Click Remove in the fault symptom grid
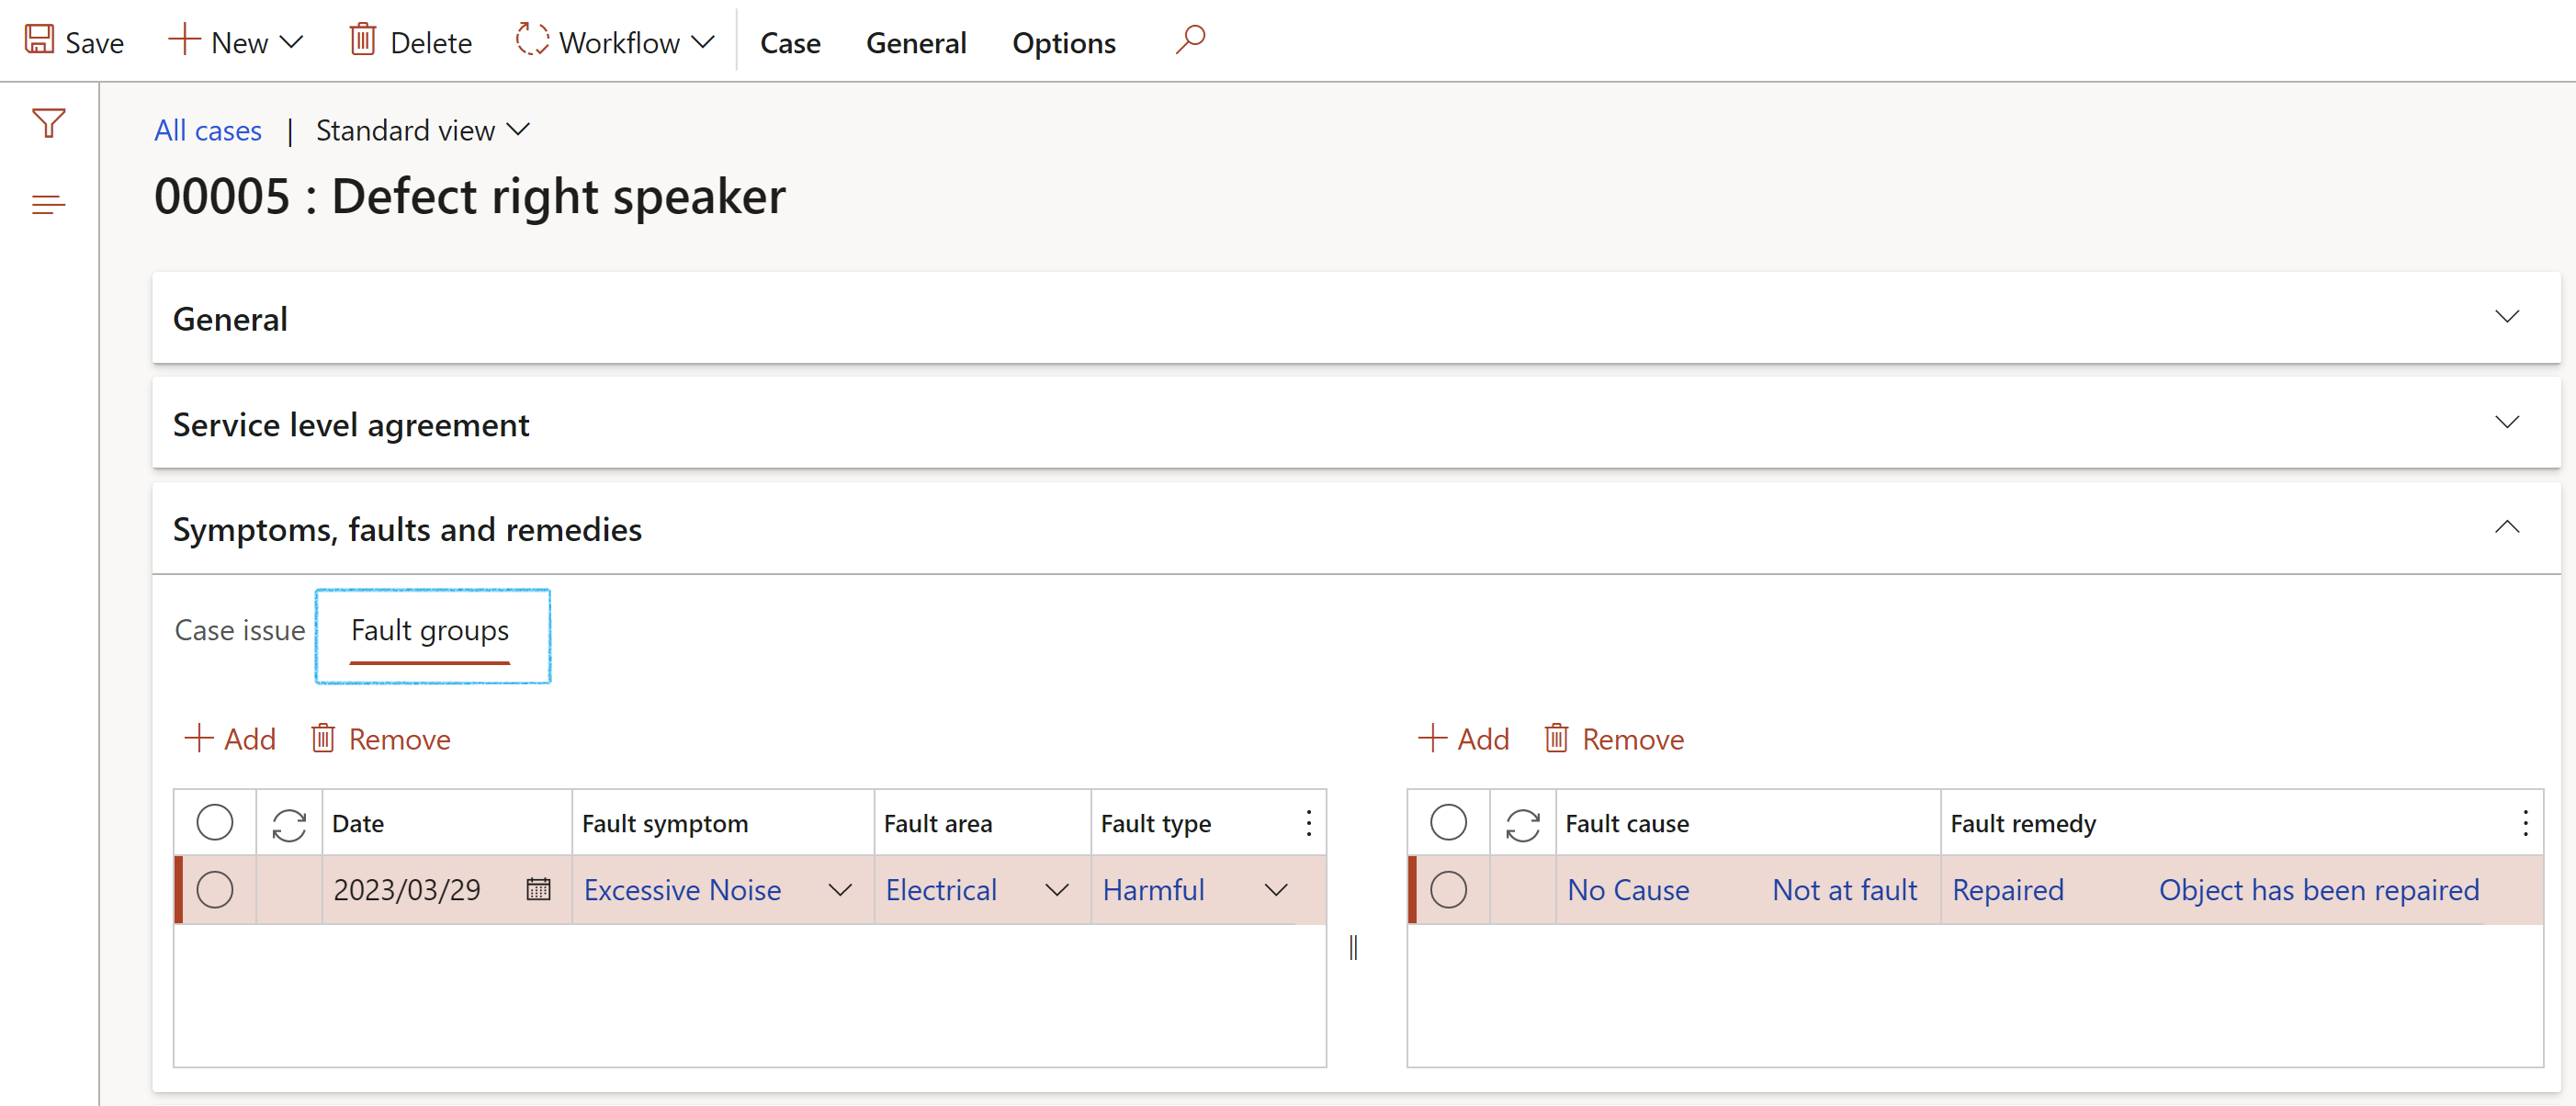Image resolution: width=2576 pixels, height=1106 pixels. pyautogui.click(x=380, y=739)
